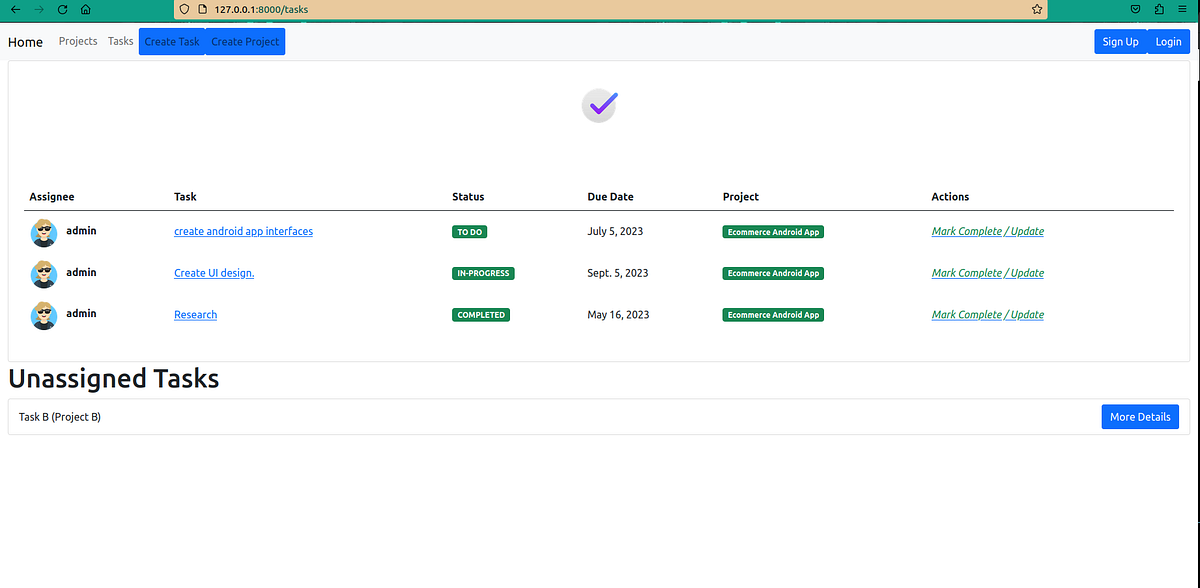This screenshot has height=588, width=1200.
Task: Mark the Research task complete
Action: click(966, 314)
